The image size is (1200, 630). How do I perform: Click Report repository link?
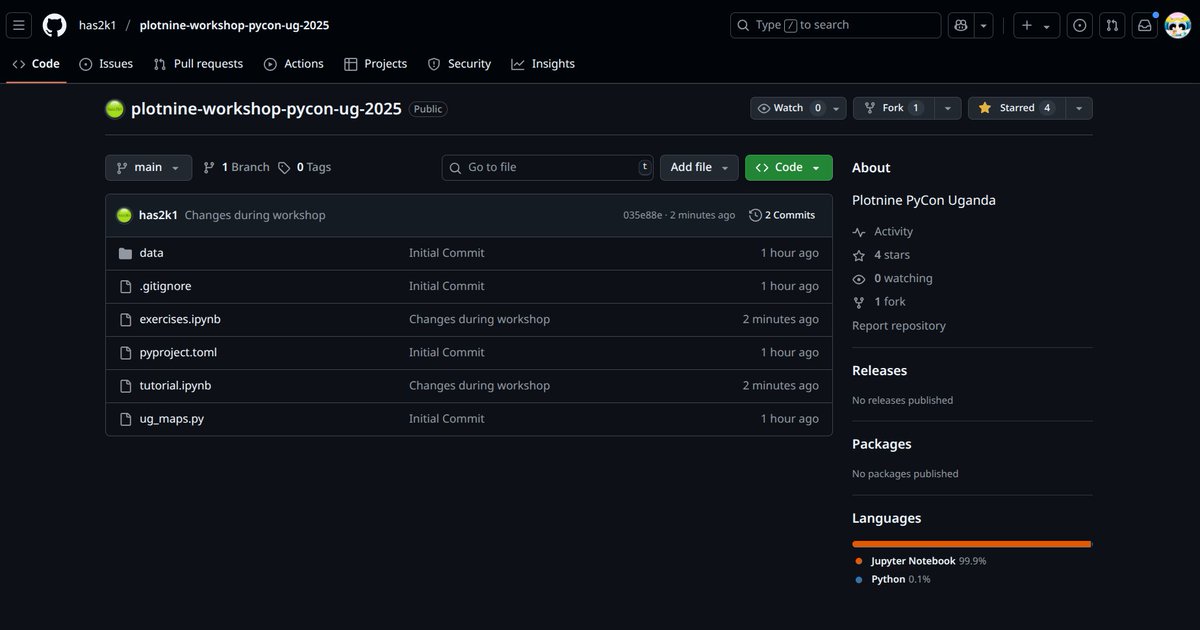point(899,326)
